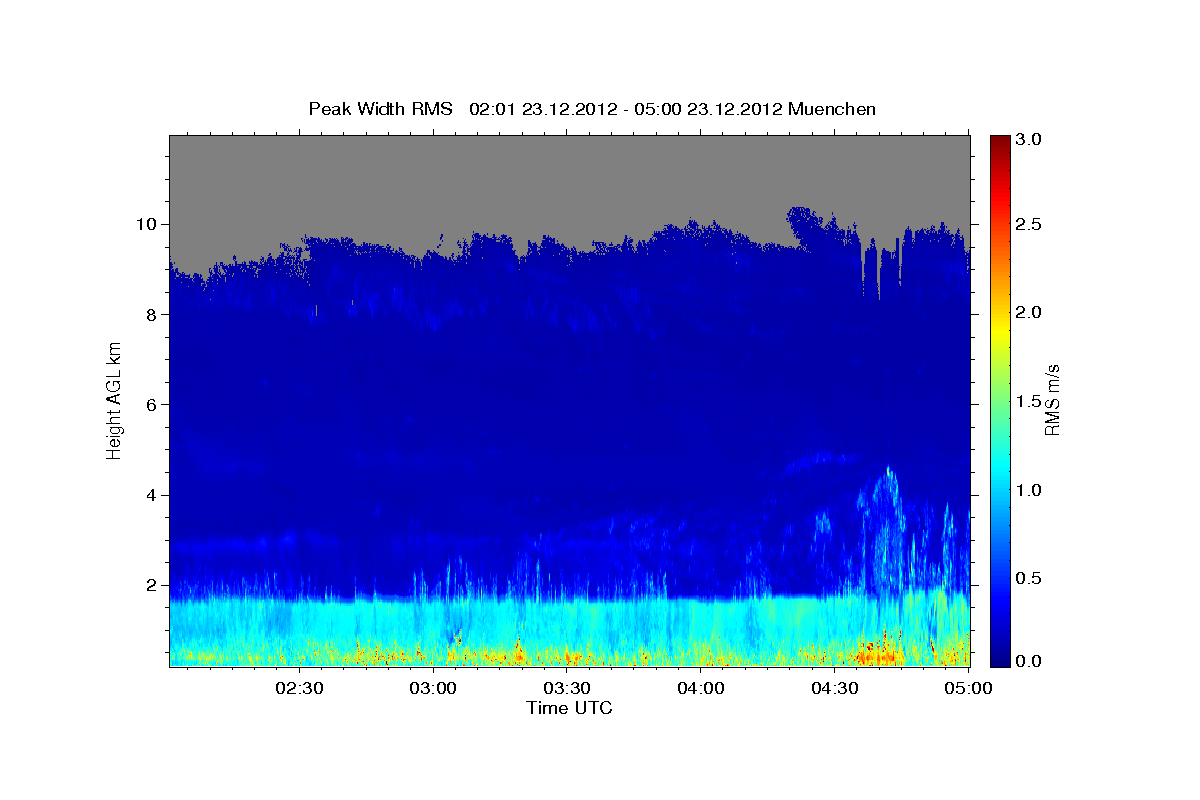This screenshot has width=1200, height=800.
Task: Click the 'Muenchen' location in title
Action: [x=832, y=109]
